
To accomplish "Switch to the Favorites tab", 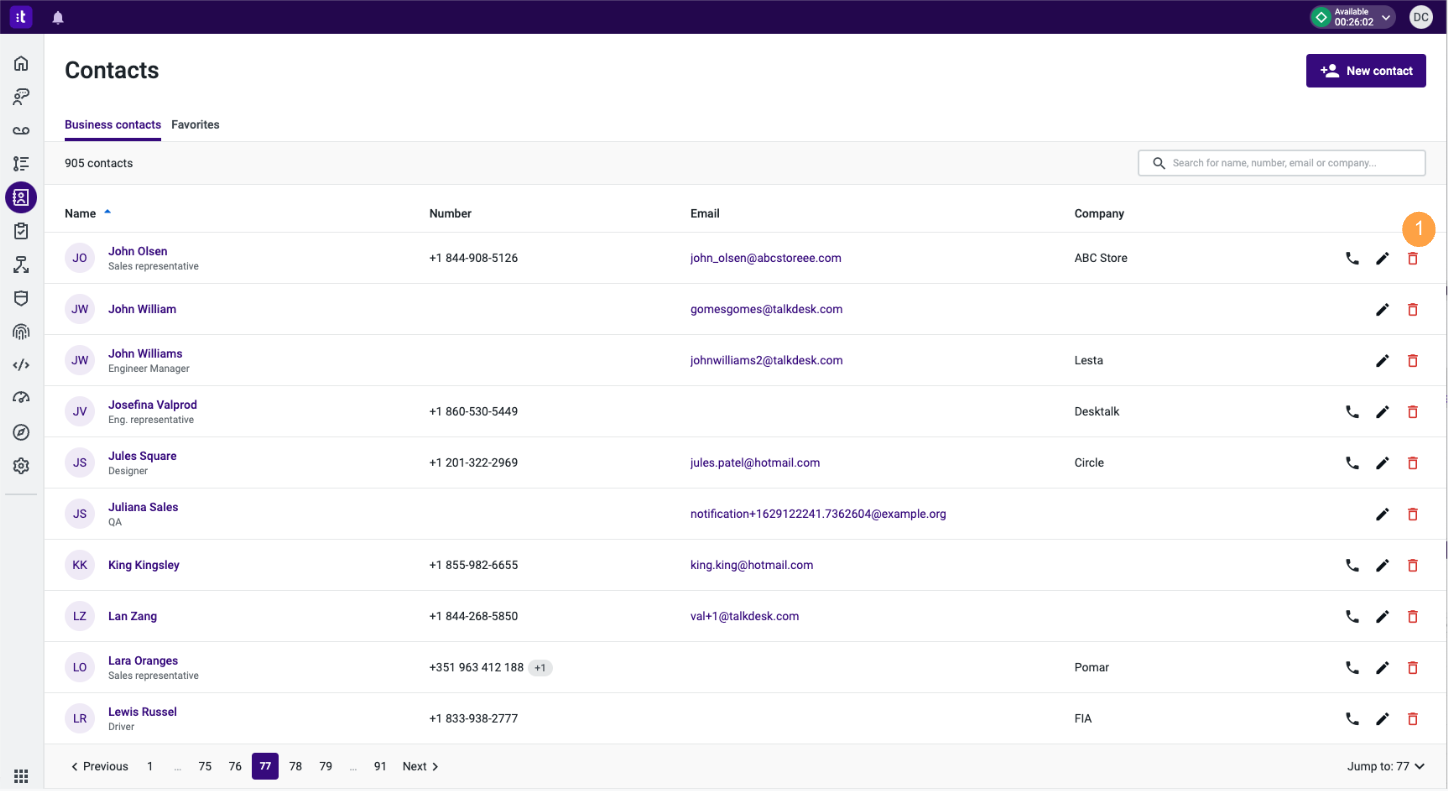I will point(195,124).
